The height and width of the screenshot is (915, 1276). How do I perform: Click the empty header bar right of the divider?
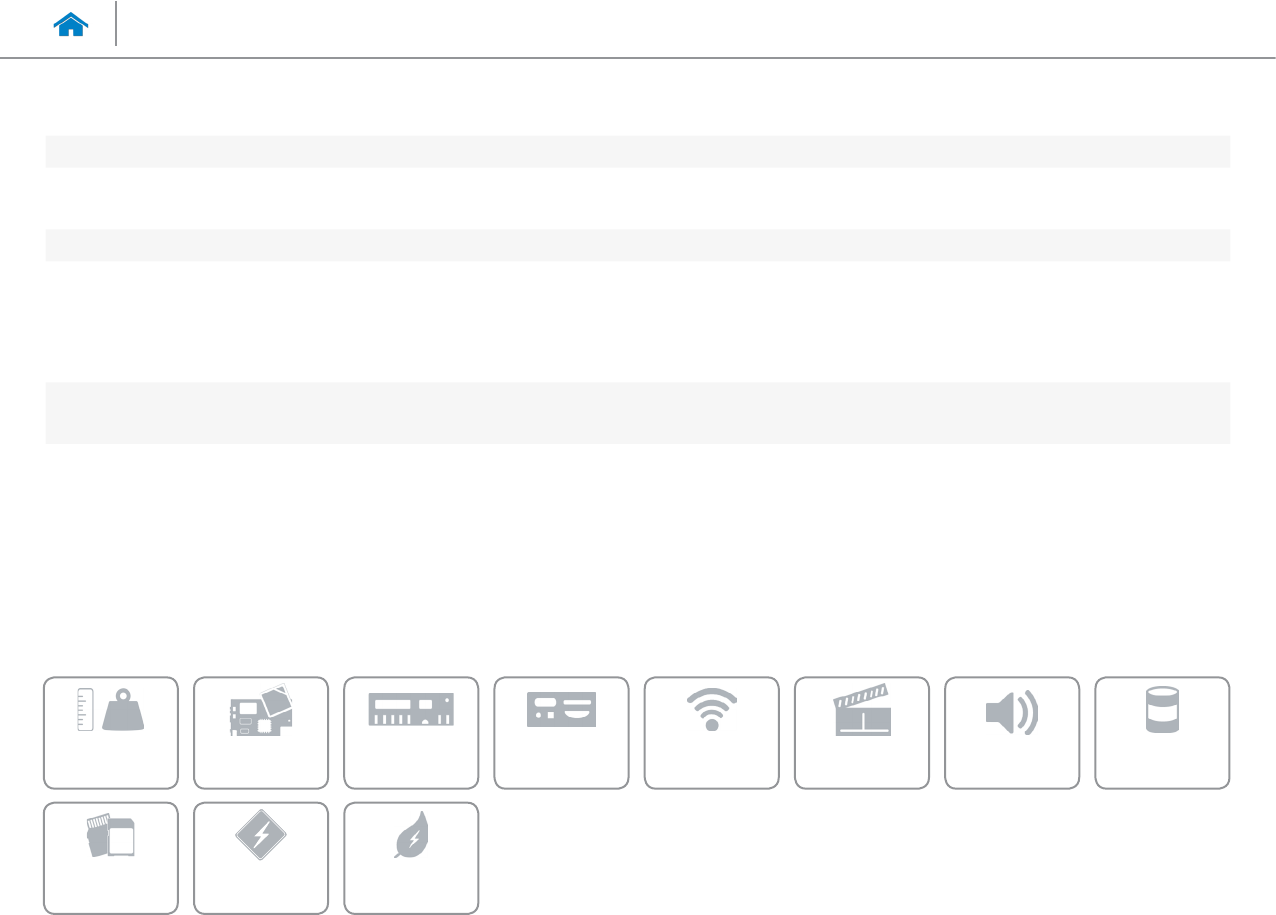point(696,26)
